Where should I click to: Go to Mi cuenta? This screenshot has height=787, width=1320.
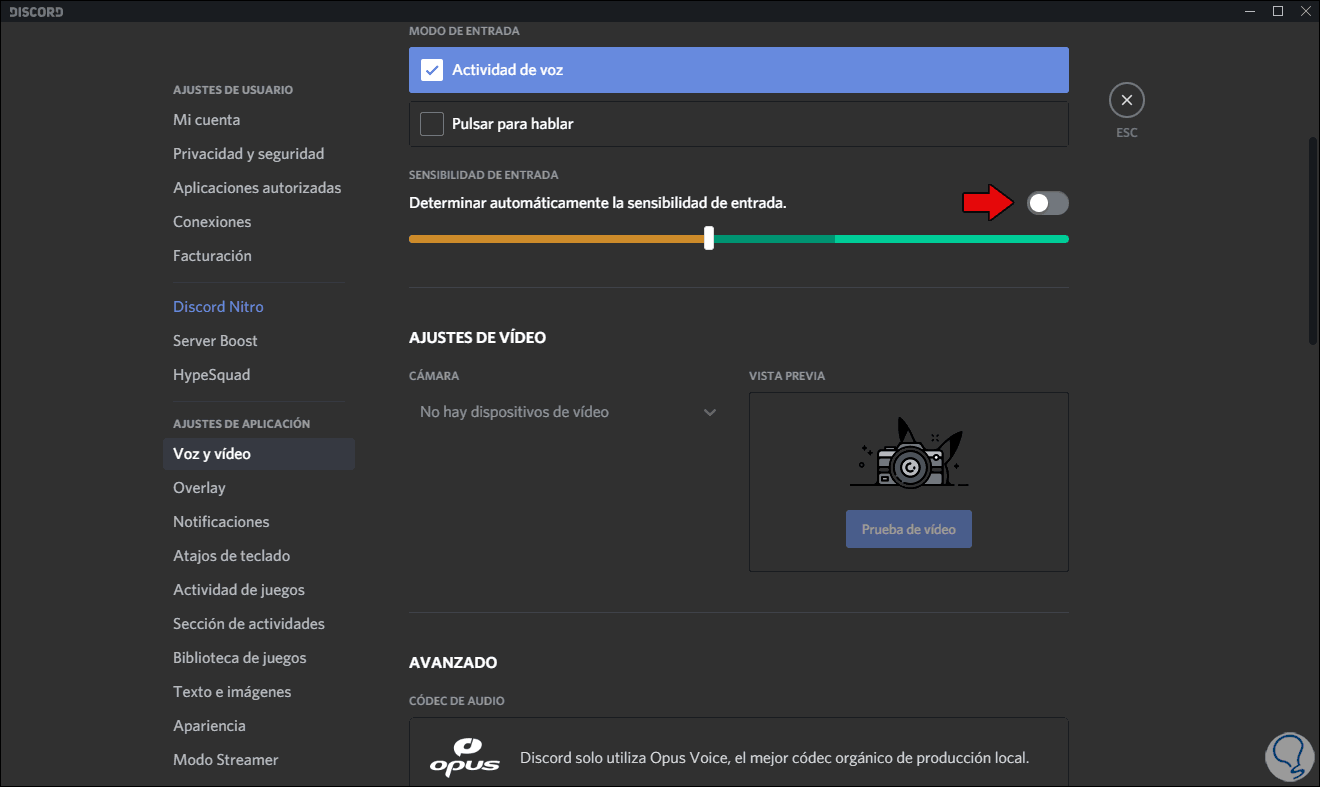click(206, 119)
